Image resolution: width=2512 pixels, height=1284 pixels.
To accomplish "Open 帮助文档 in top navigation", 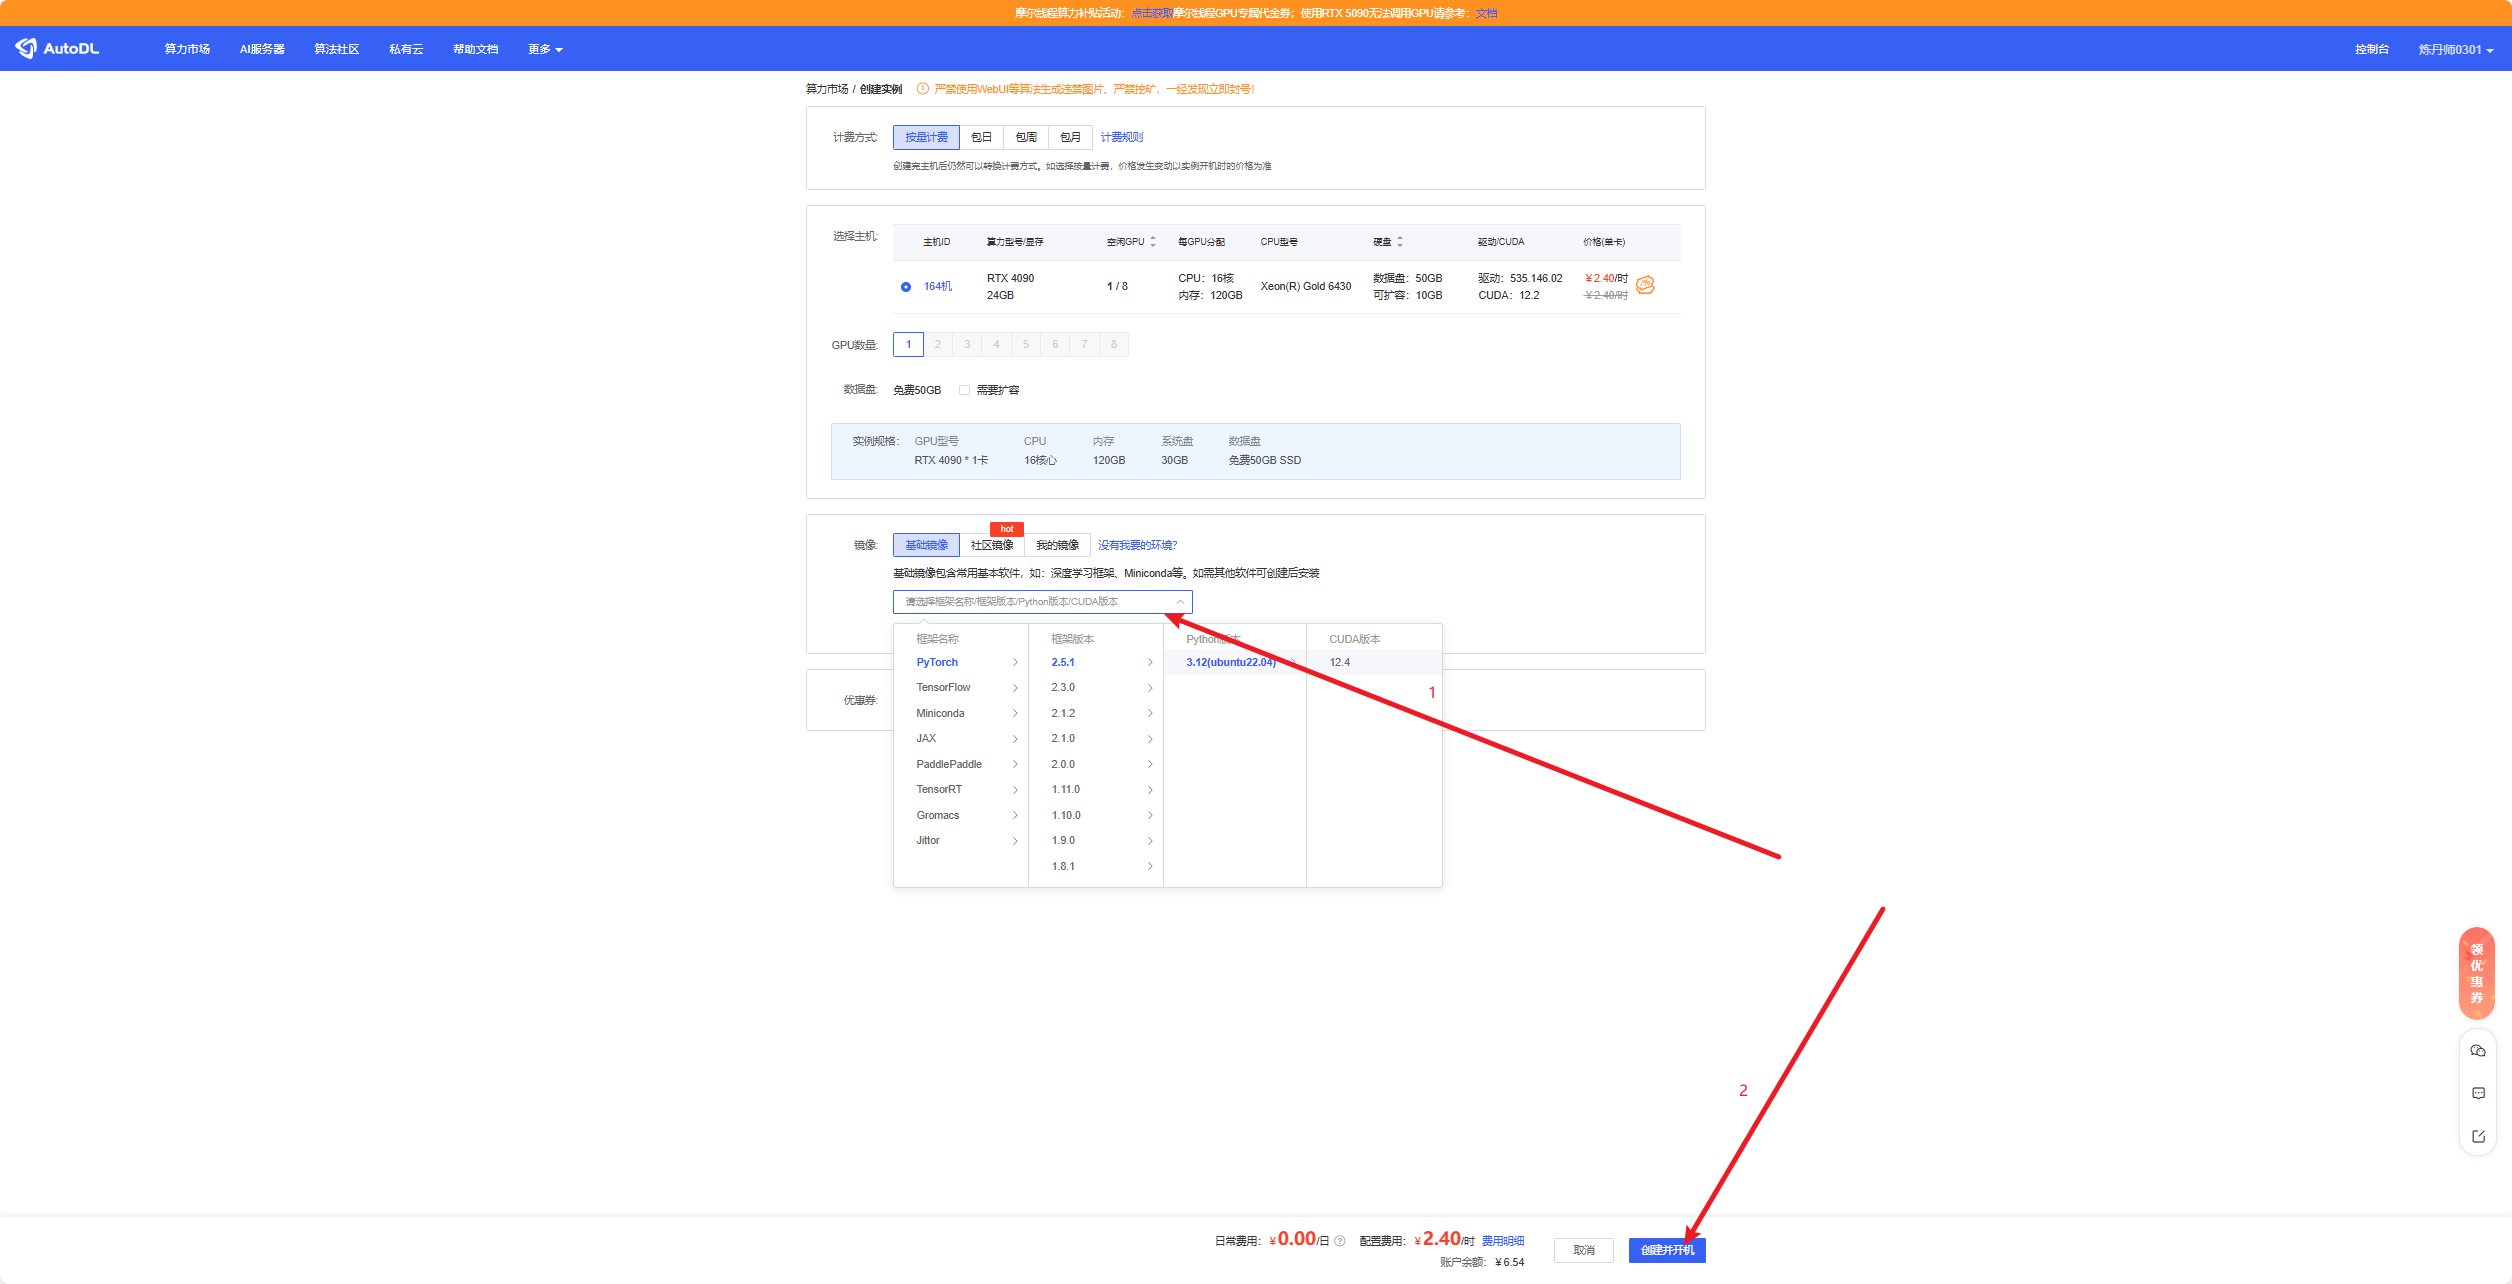I will [475, 49].
